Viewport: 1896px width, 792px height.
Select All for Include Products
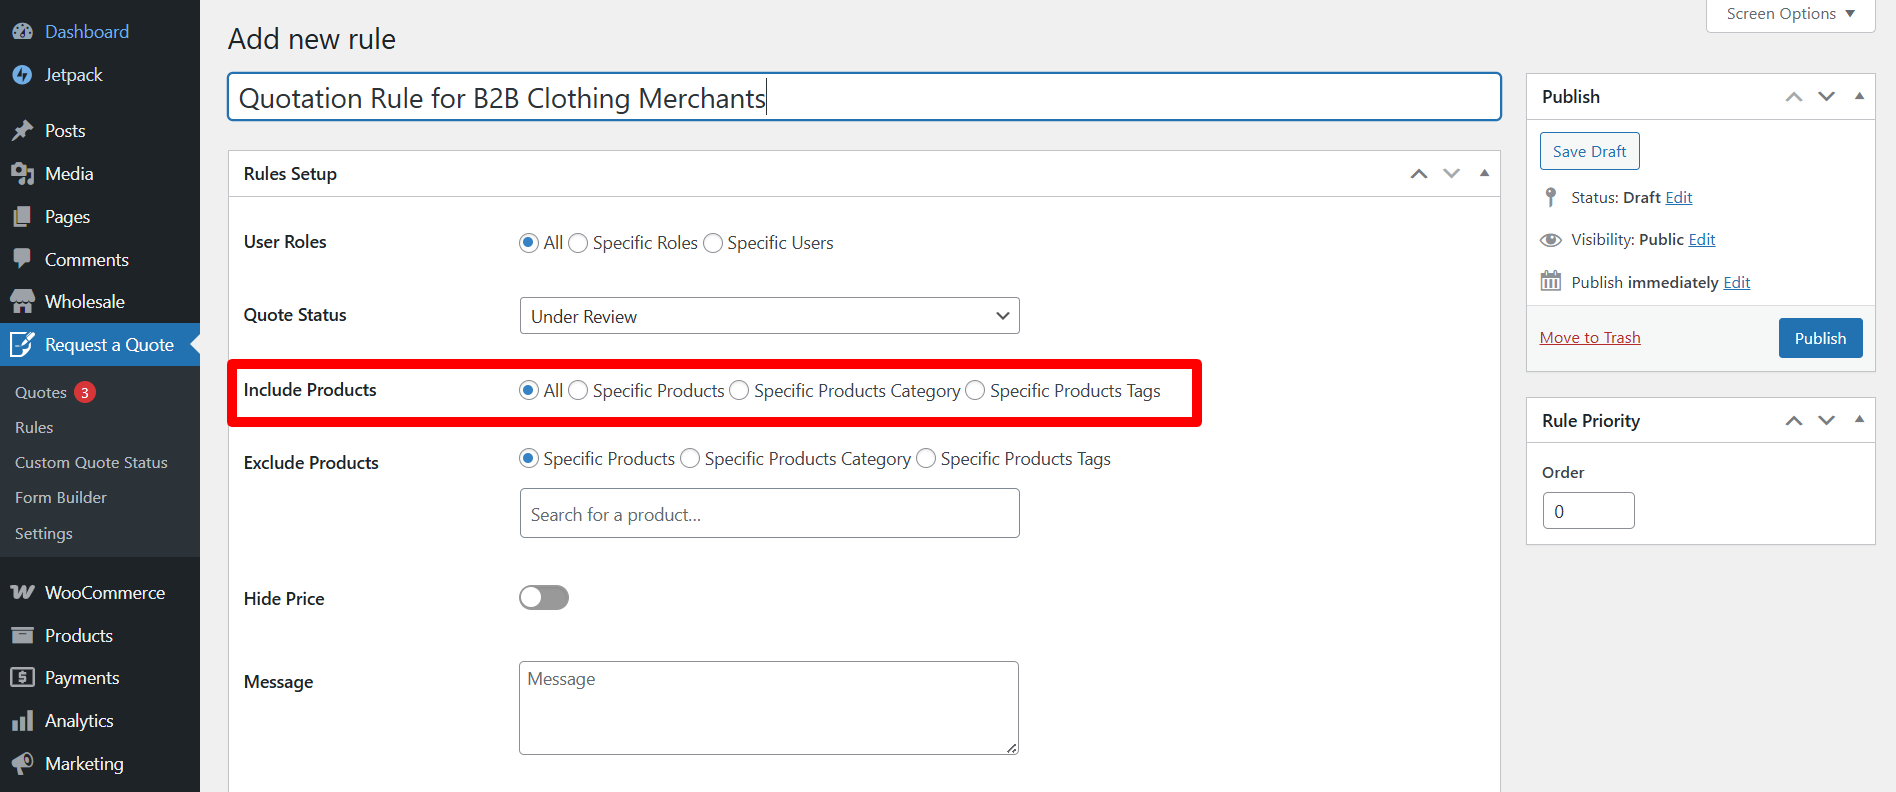tap(529, 390)
